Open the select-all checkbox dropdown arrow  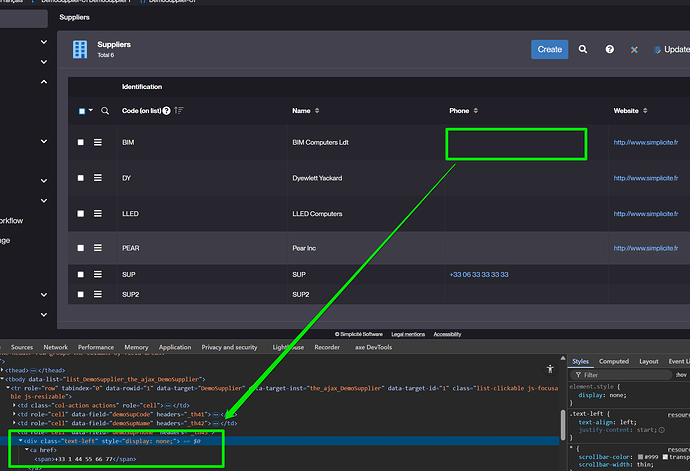click(x=91, y=111)
